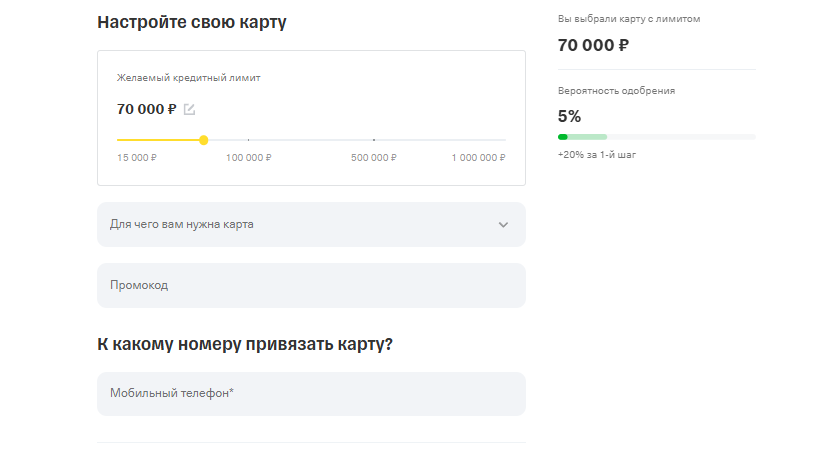This screenshot has width=840, height=456.
Task: Select the 1 000 000 ₽ slider label
Action: [478, 158]
